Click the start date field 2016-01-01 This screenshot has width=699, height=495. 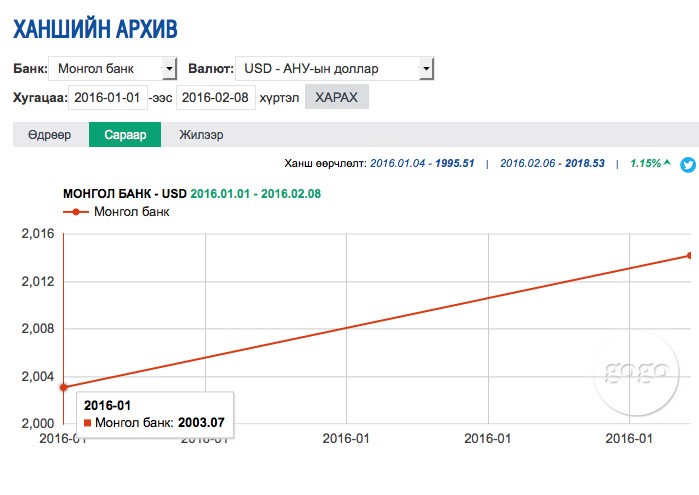(108, 97)
